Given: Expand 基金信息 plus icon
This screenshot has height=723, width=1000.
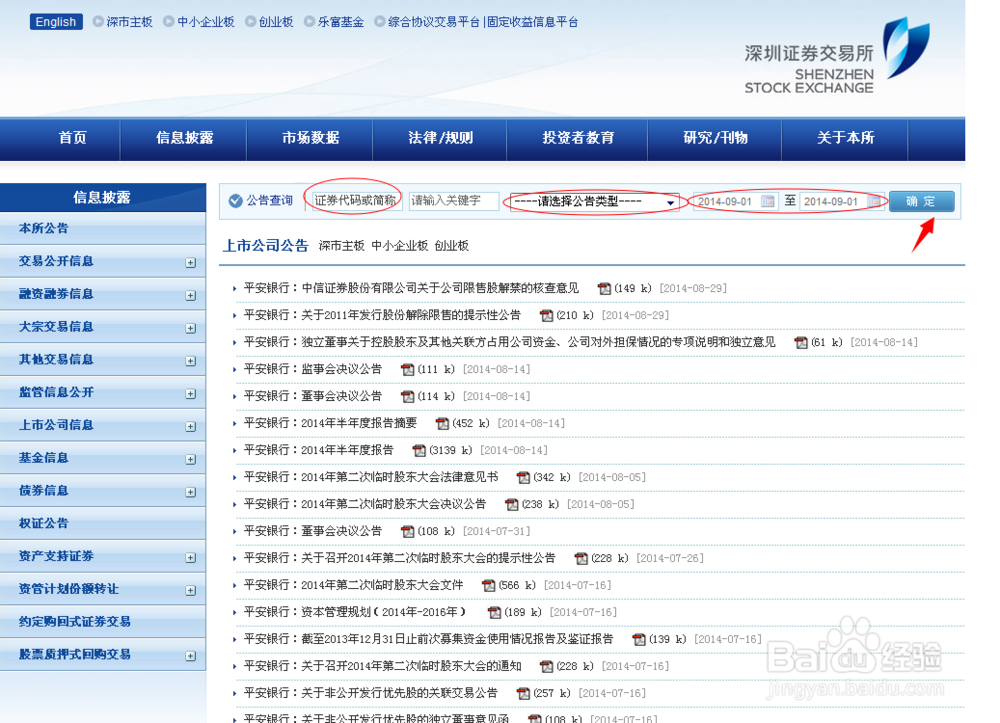Looking at the screenshot, I should point(191,459).
